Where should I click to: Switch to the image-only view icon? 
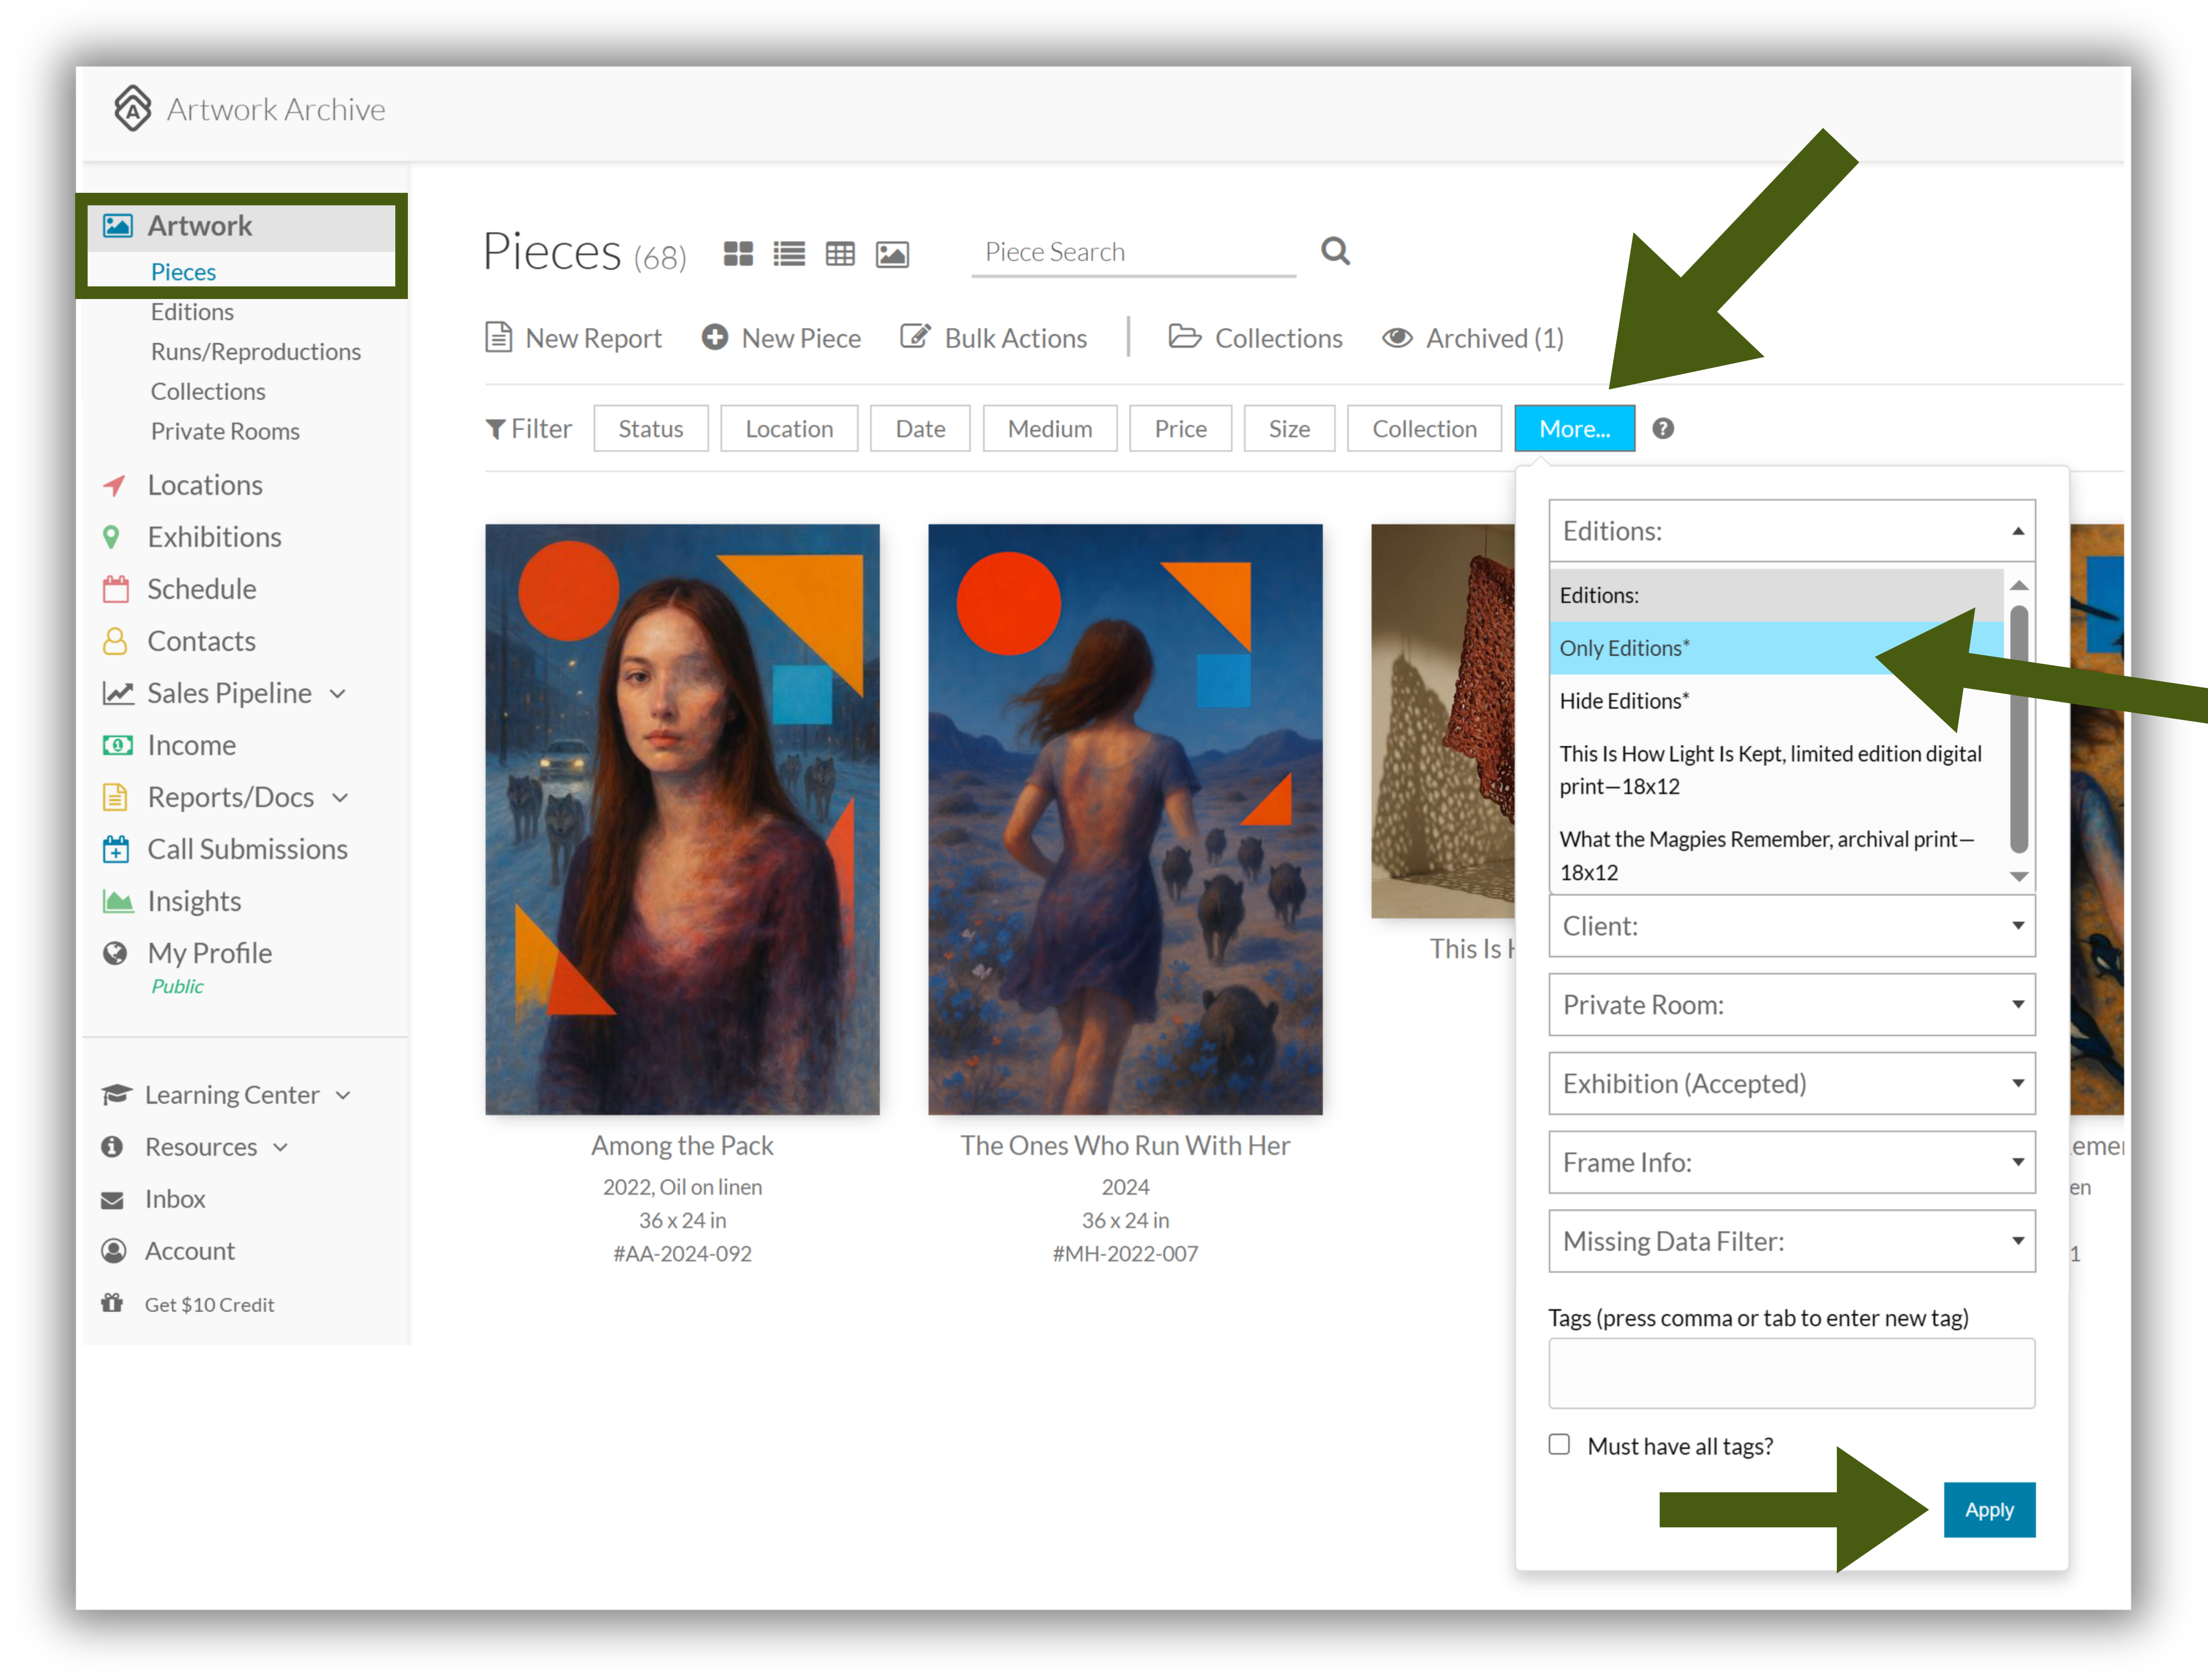pos(892,254)
